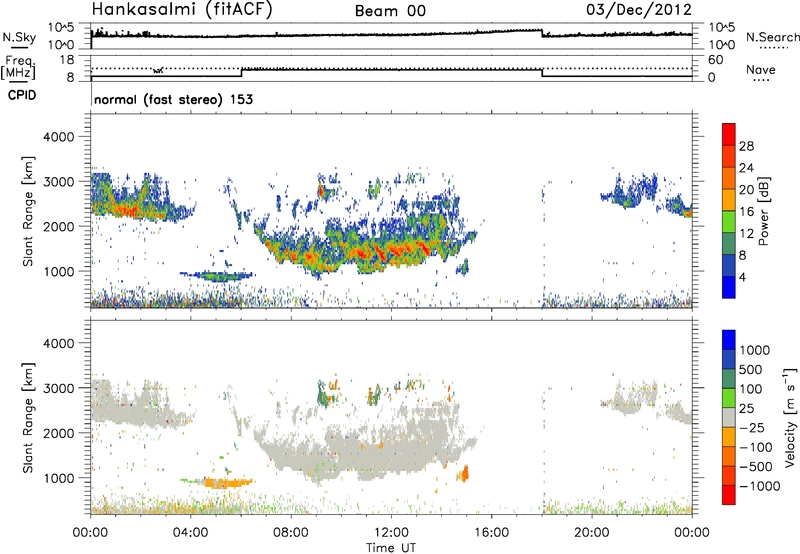
Task: Click the strong power echo band near 12:00
Action: (x=393, y=249)
